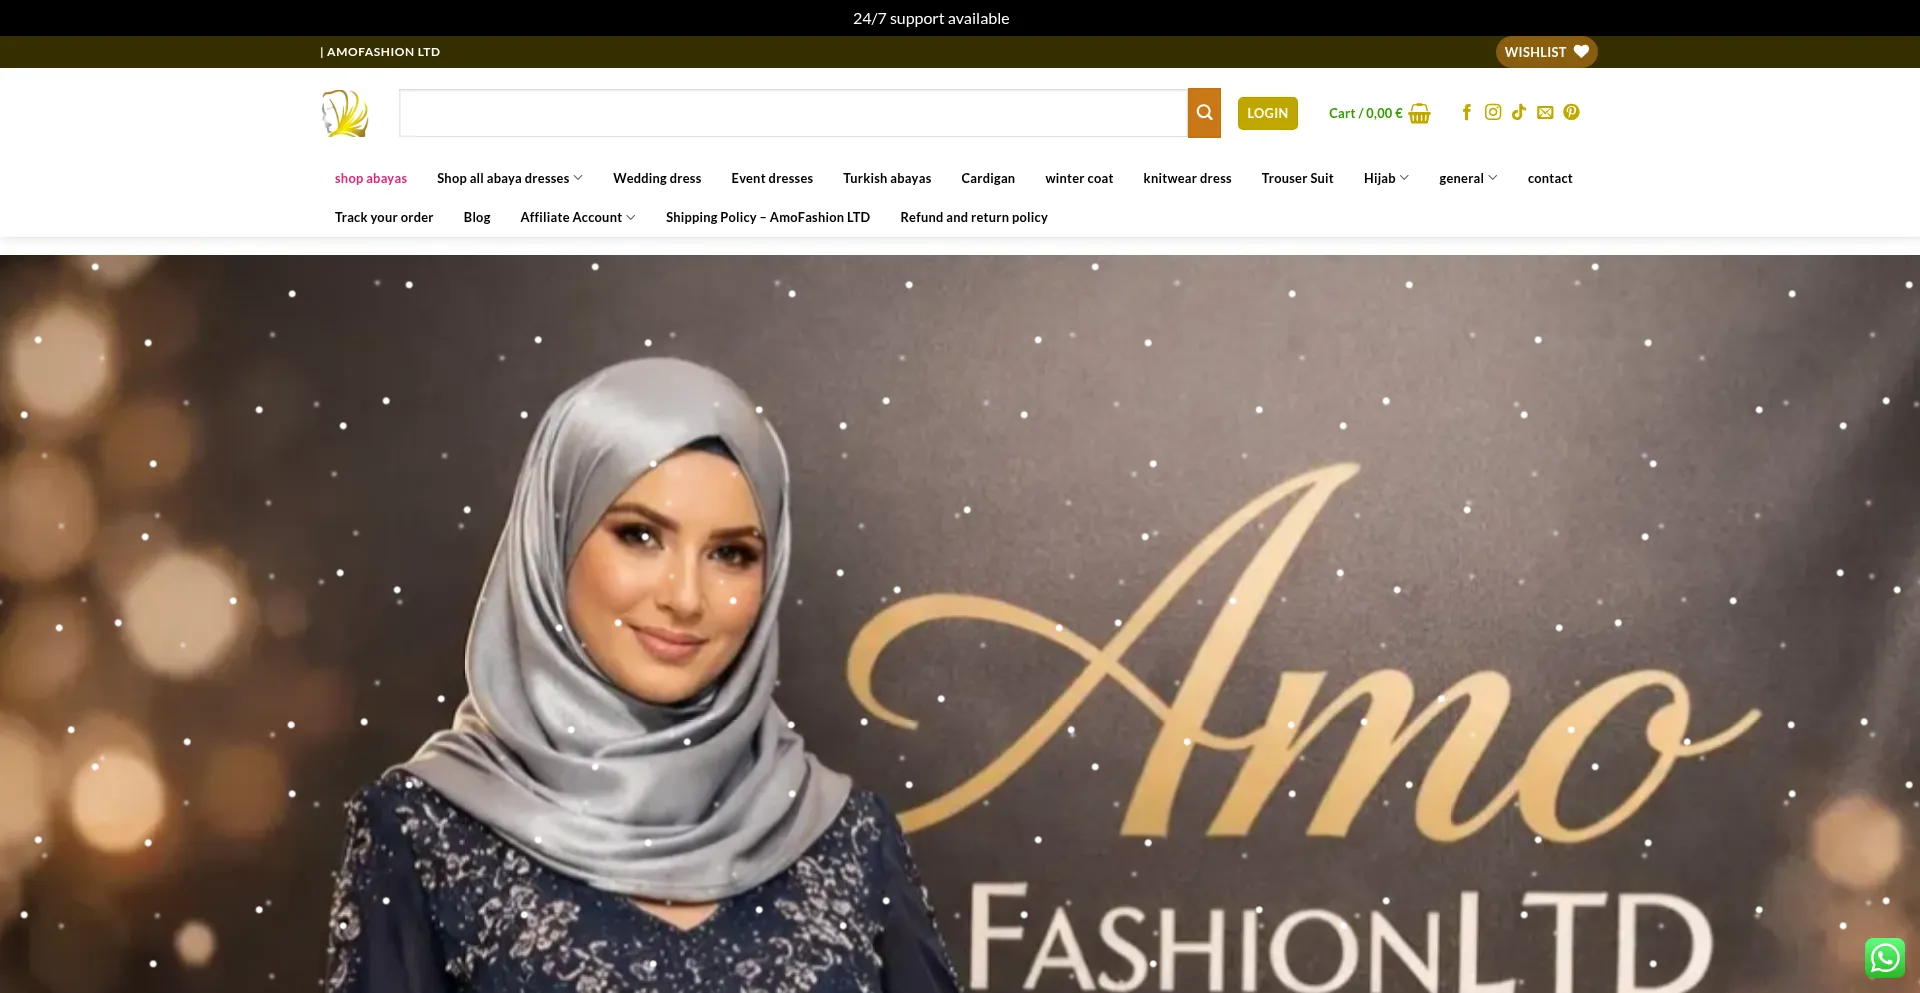Open Cardigan menu item
This screenshot has height=993, width=1920.
click(988, 178)
